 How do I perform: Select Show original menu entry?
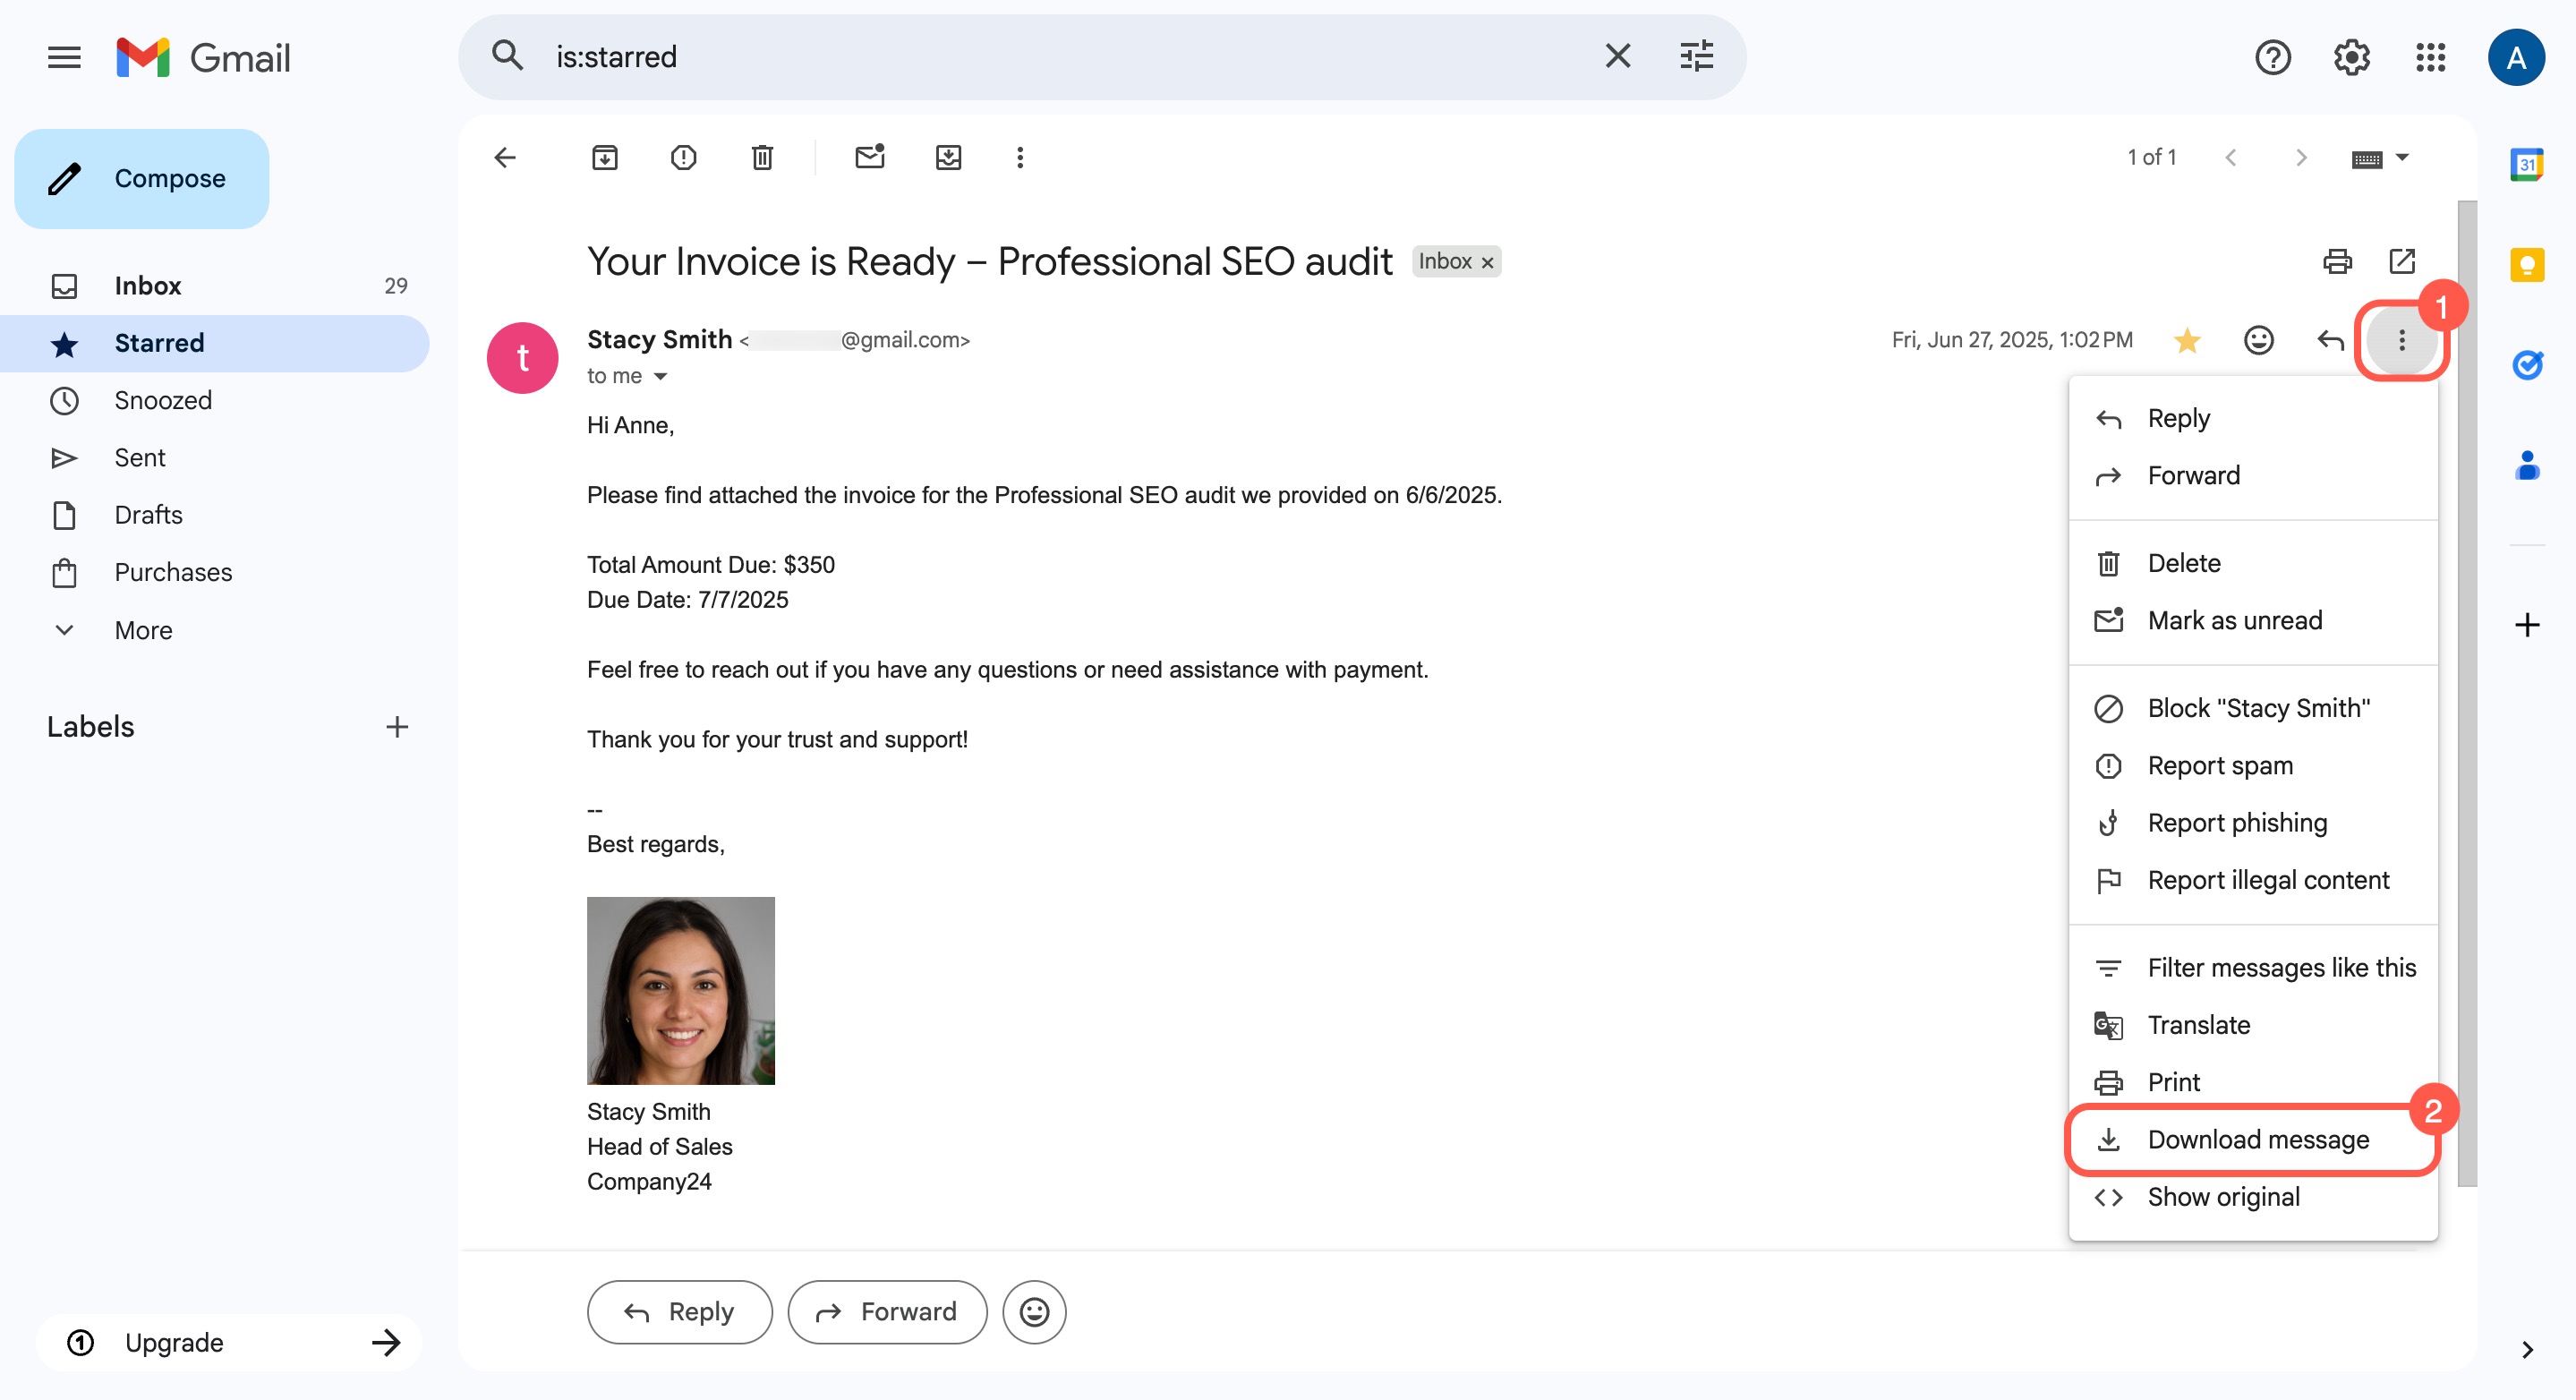[x=2223, y=1196]
